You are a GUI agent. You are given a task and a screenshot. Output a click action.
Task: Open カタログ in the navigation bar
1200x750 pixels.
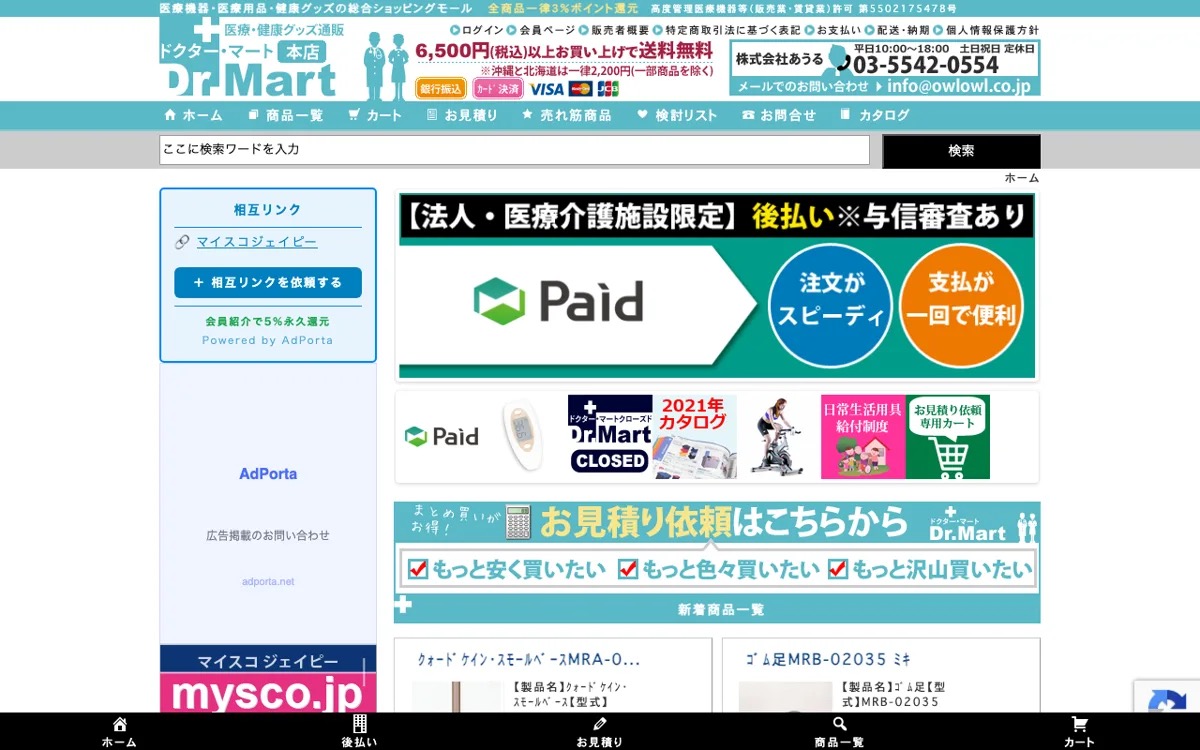[875, 115]
